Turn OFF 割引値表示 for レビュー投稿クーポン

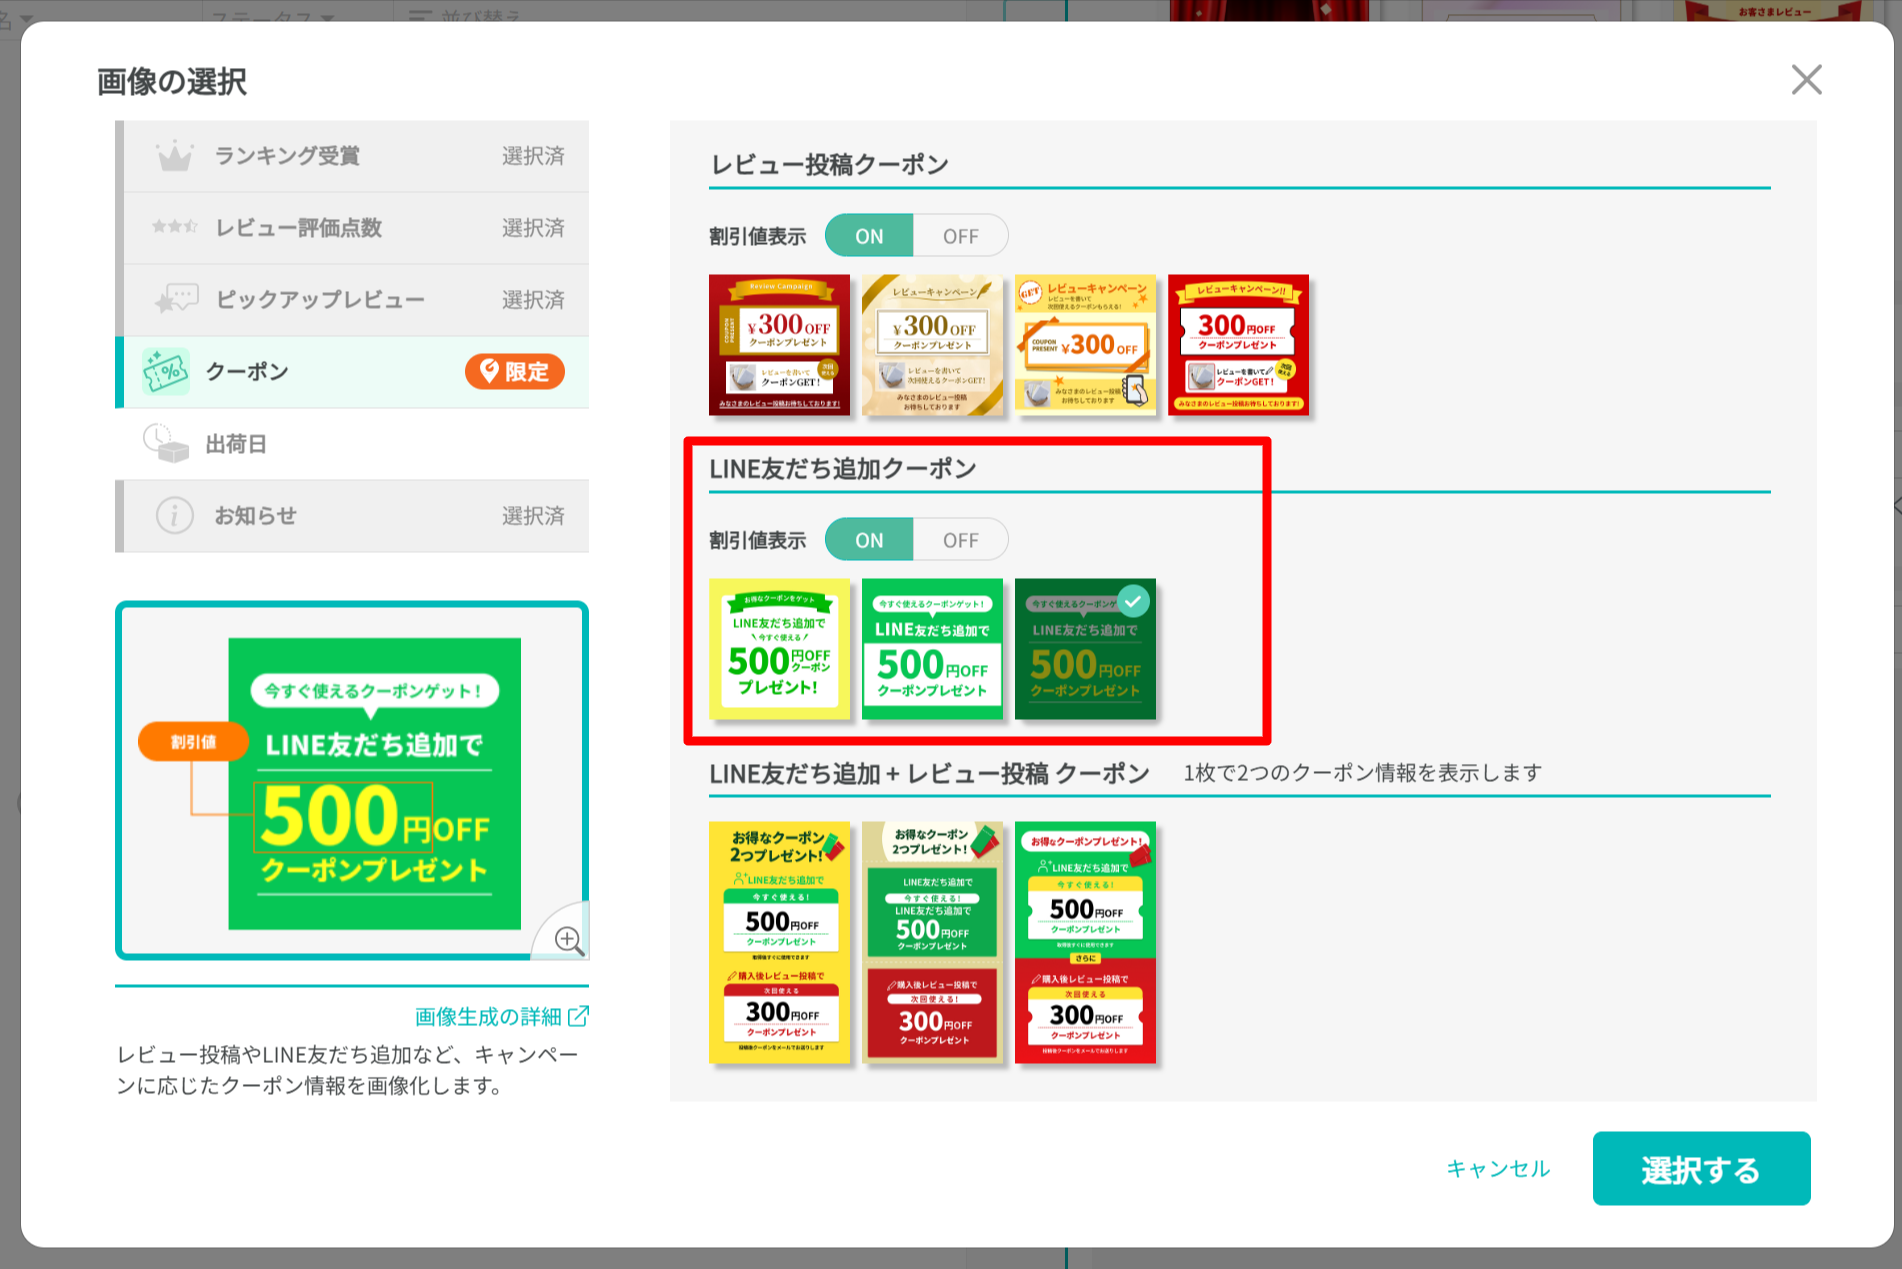[960, 236]
